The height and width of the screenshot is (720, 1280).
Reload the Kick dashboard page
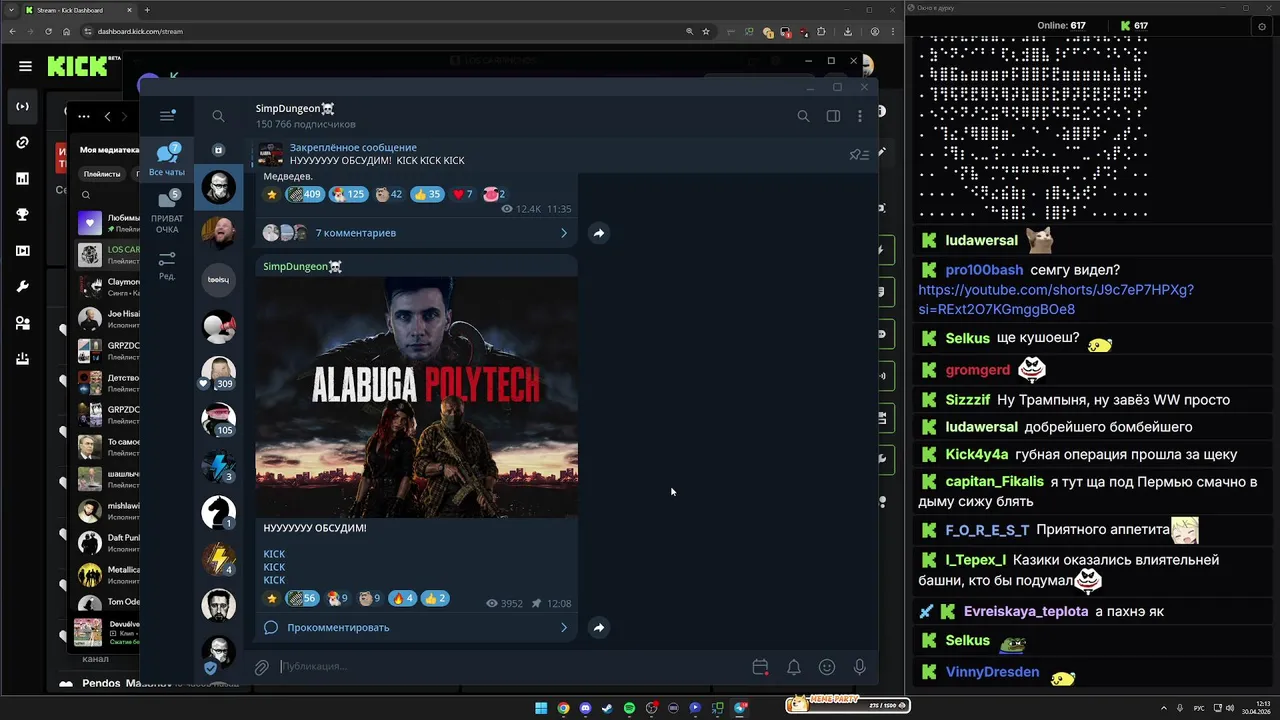[49, 31]
